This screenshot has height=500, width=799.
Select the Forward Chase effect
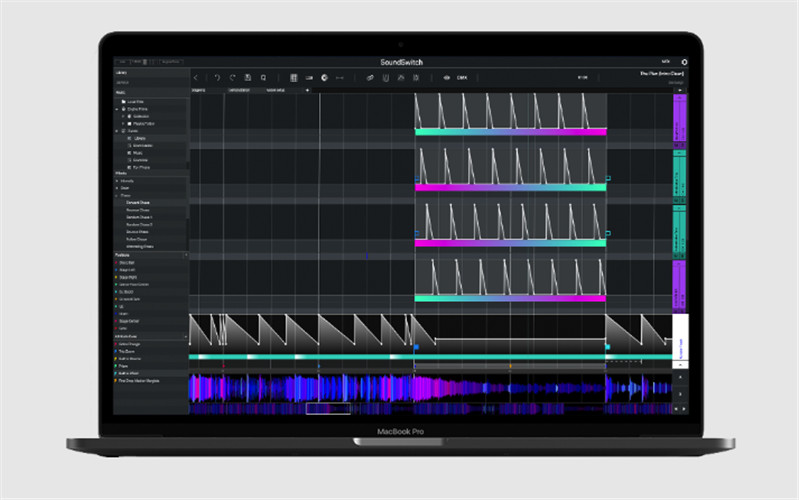[x=138, y=203]
